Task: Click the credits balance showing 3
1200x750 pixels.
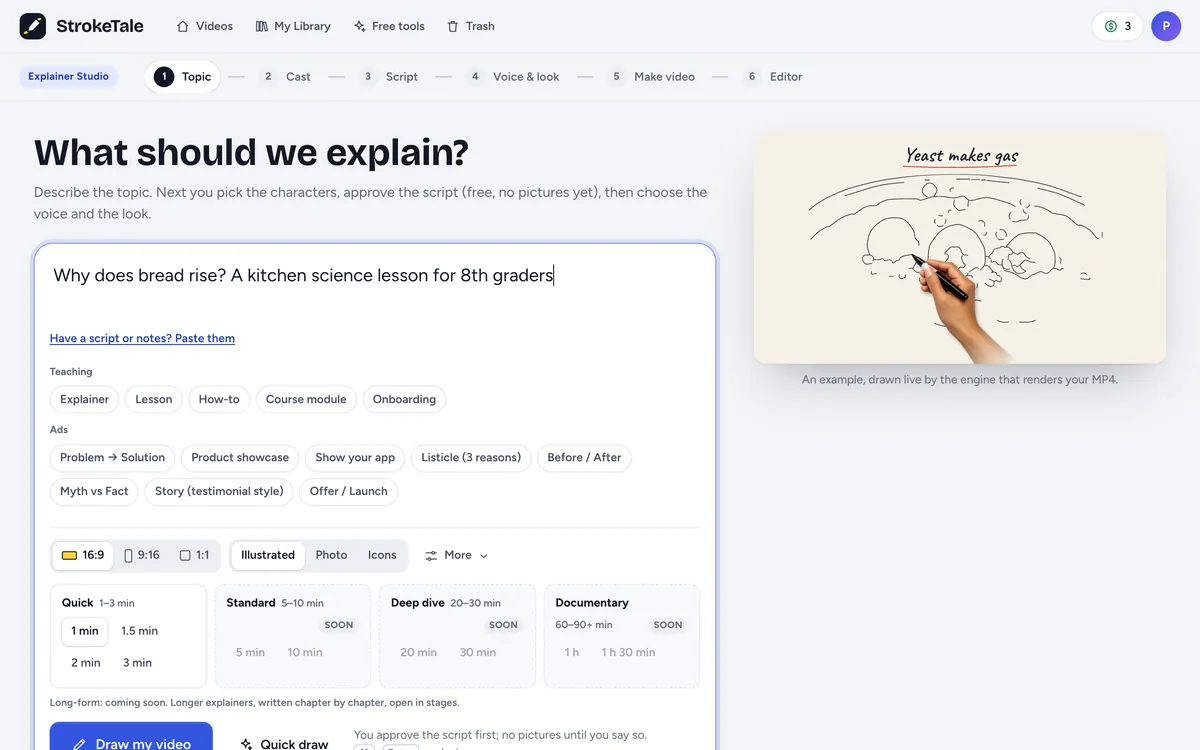Action: (x=1118, y=26)
